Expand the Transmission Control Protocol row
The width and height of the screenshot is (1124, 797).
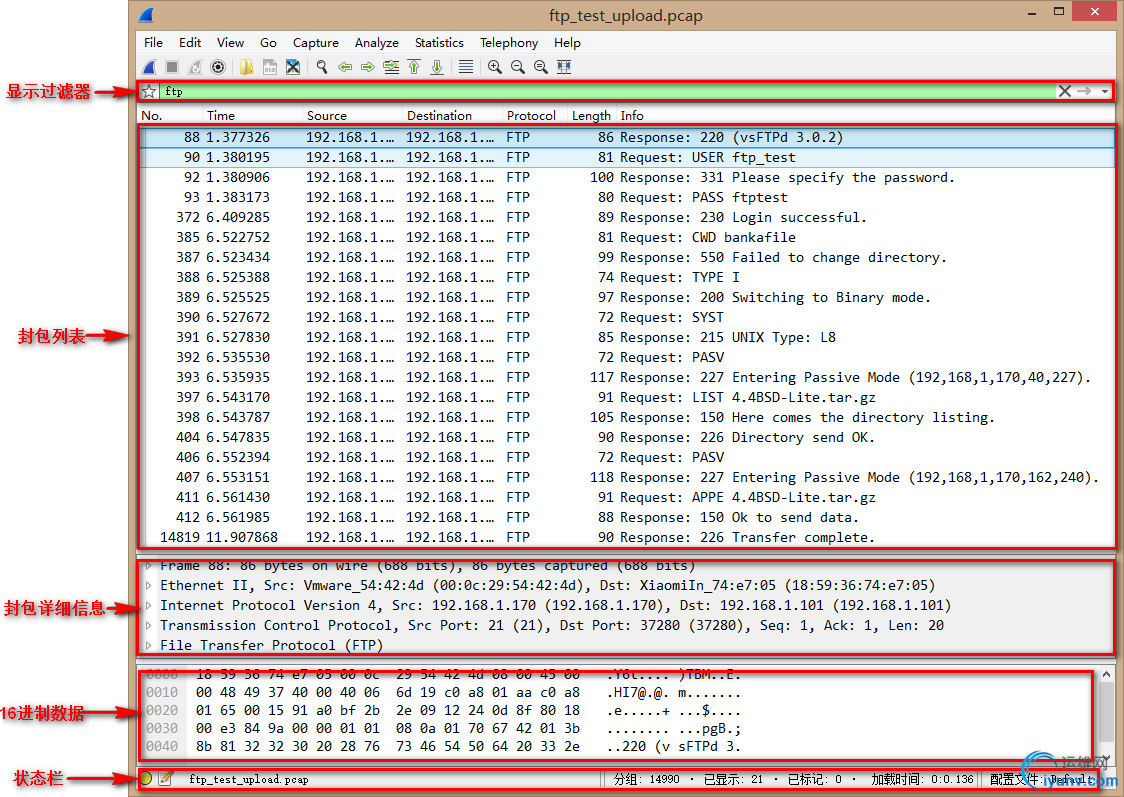pyautogui.click(x=148, y=626)
